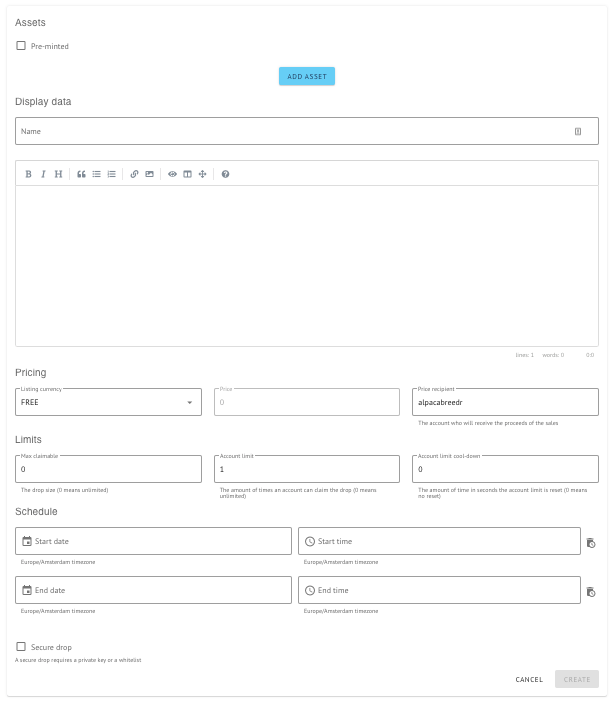Insert a link using chain icon
The height and width of the screenshot is (705, 614).
click(134, 174)
